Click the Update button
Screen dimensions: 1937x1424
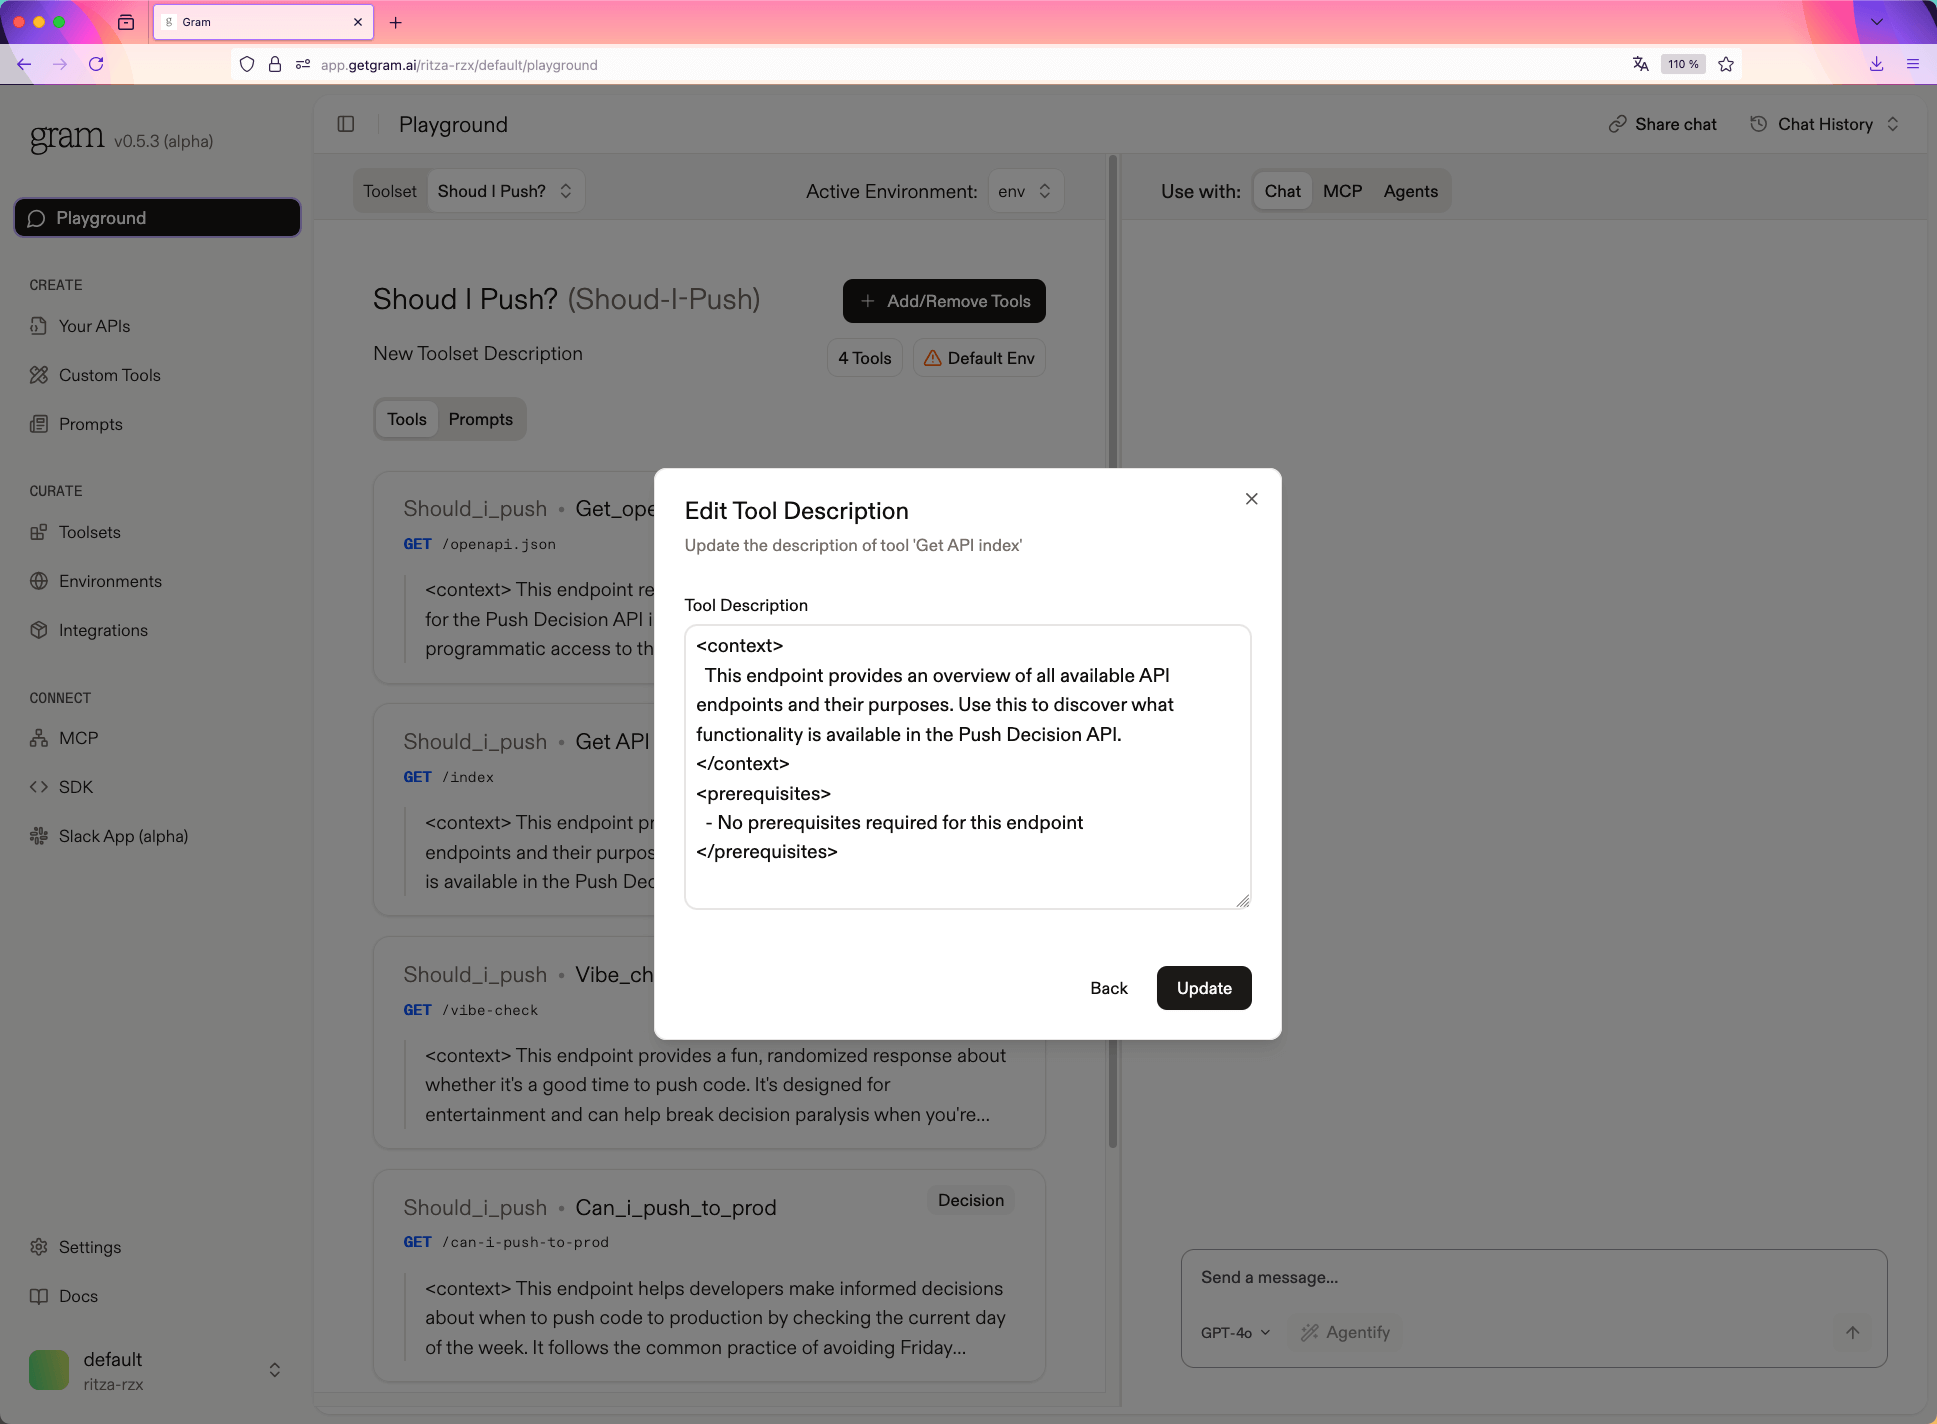1204,988
